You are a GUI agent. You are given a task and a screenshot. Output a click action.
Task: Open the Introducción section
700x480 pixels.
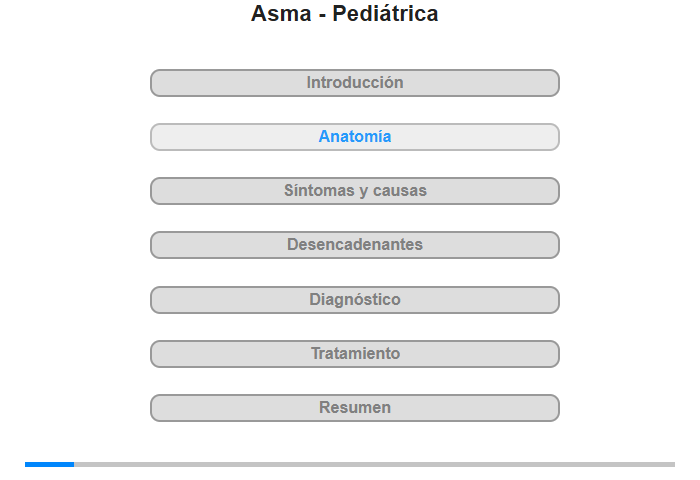(x=355, y=83)
